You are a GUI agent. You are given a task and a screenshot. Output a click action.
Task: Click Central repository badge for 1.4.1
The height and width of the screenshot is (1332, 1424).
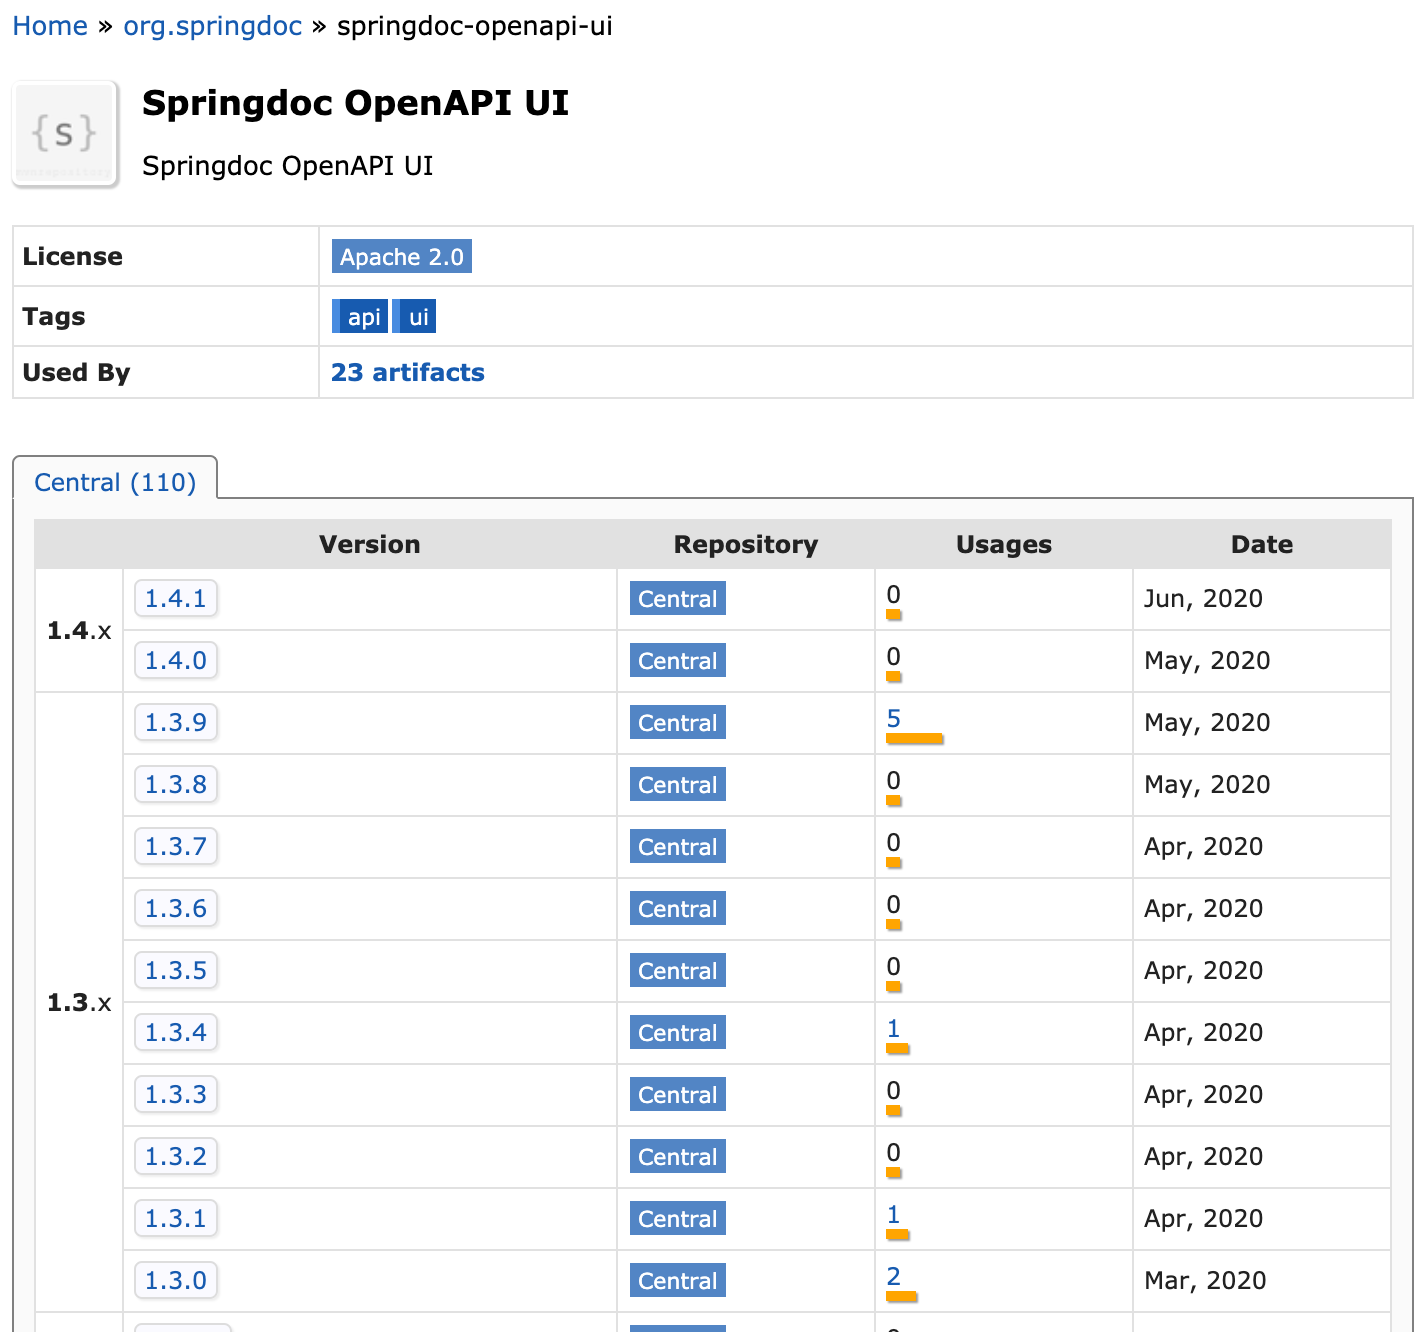[x=678, y=599]
